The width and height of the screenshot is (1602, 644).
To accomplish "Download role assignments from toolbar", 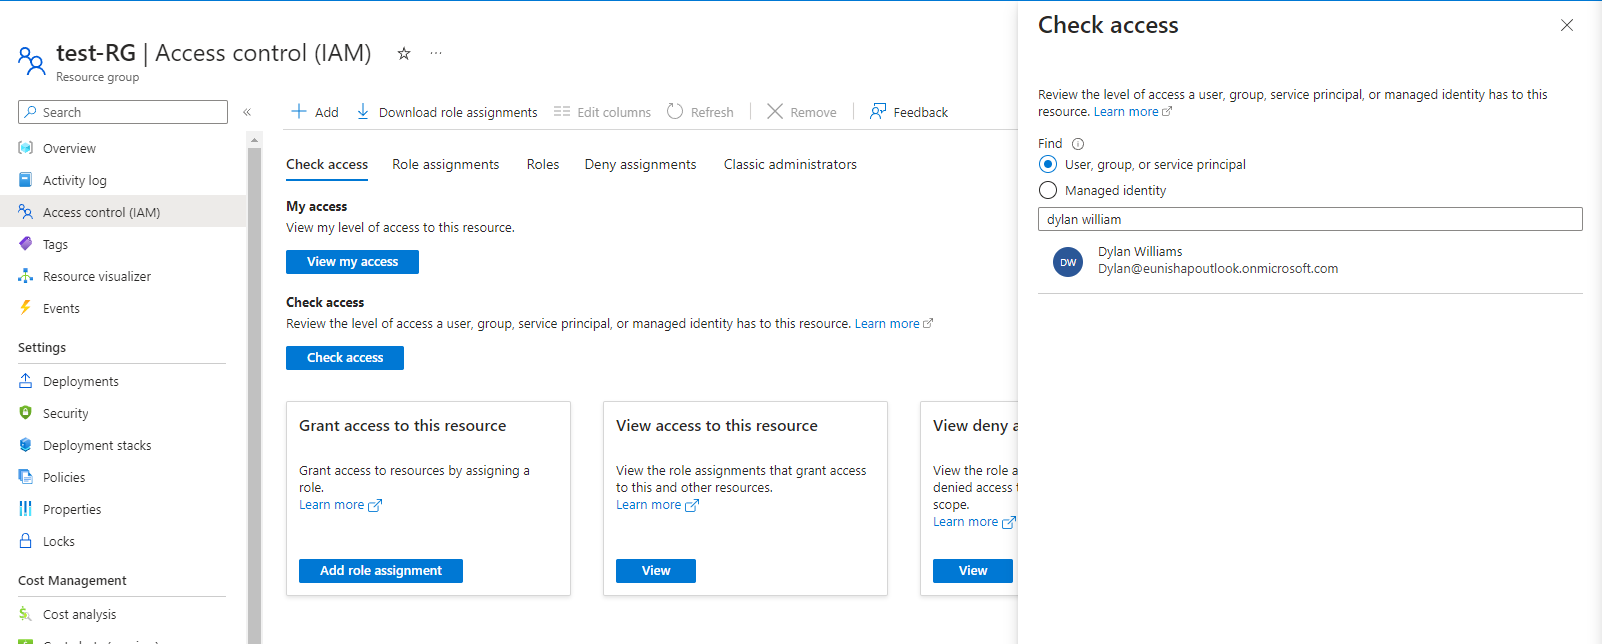I will [447, 112].
